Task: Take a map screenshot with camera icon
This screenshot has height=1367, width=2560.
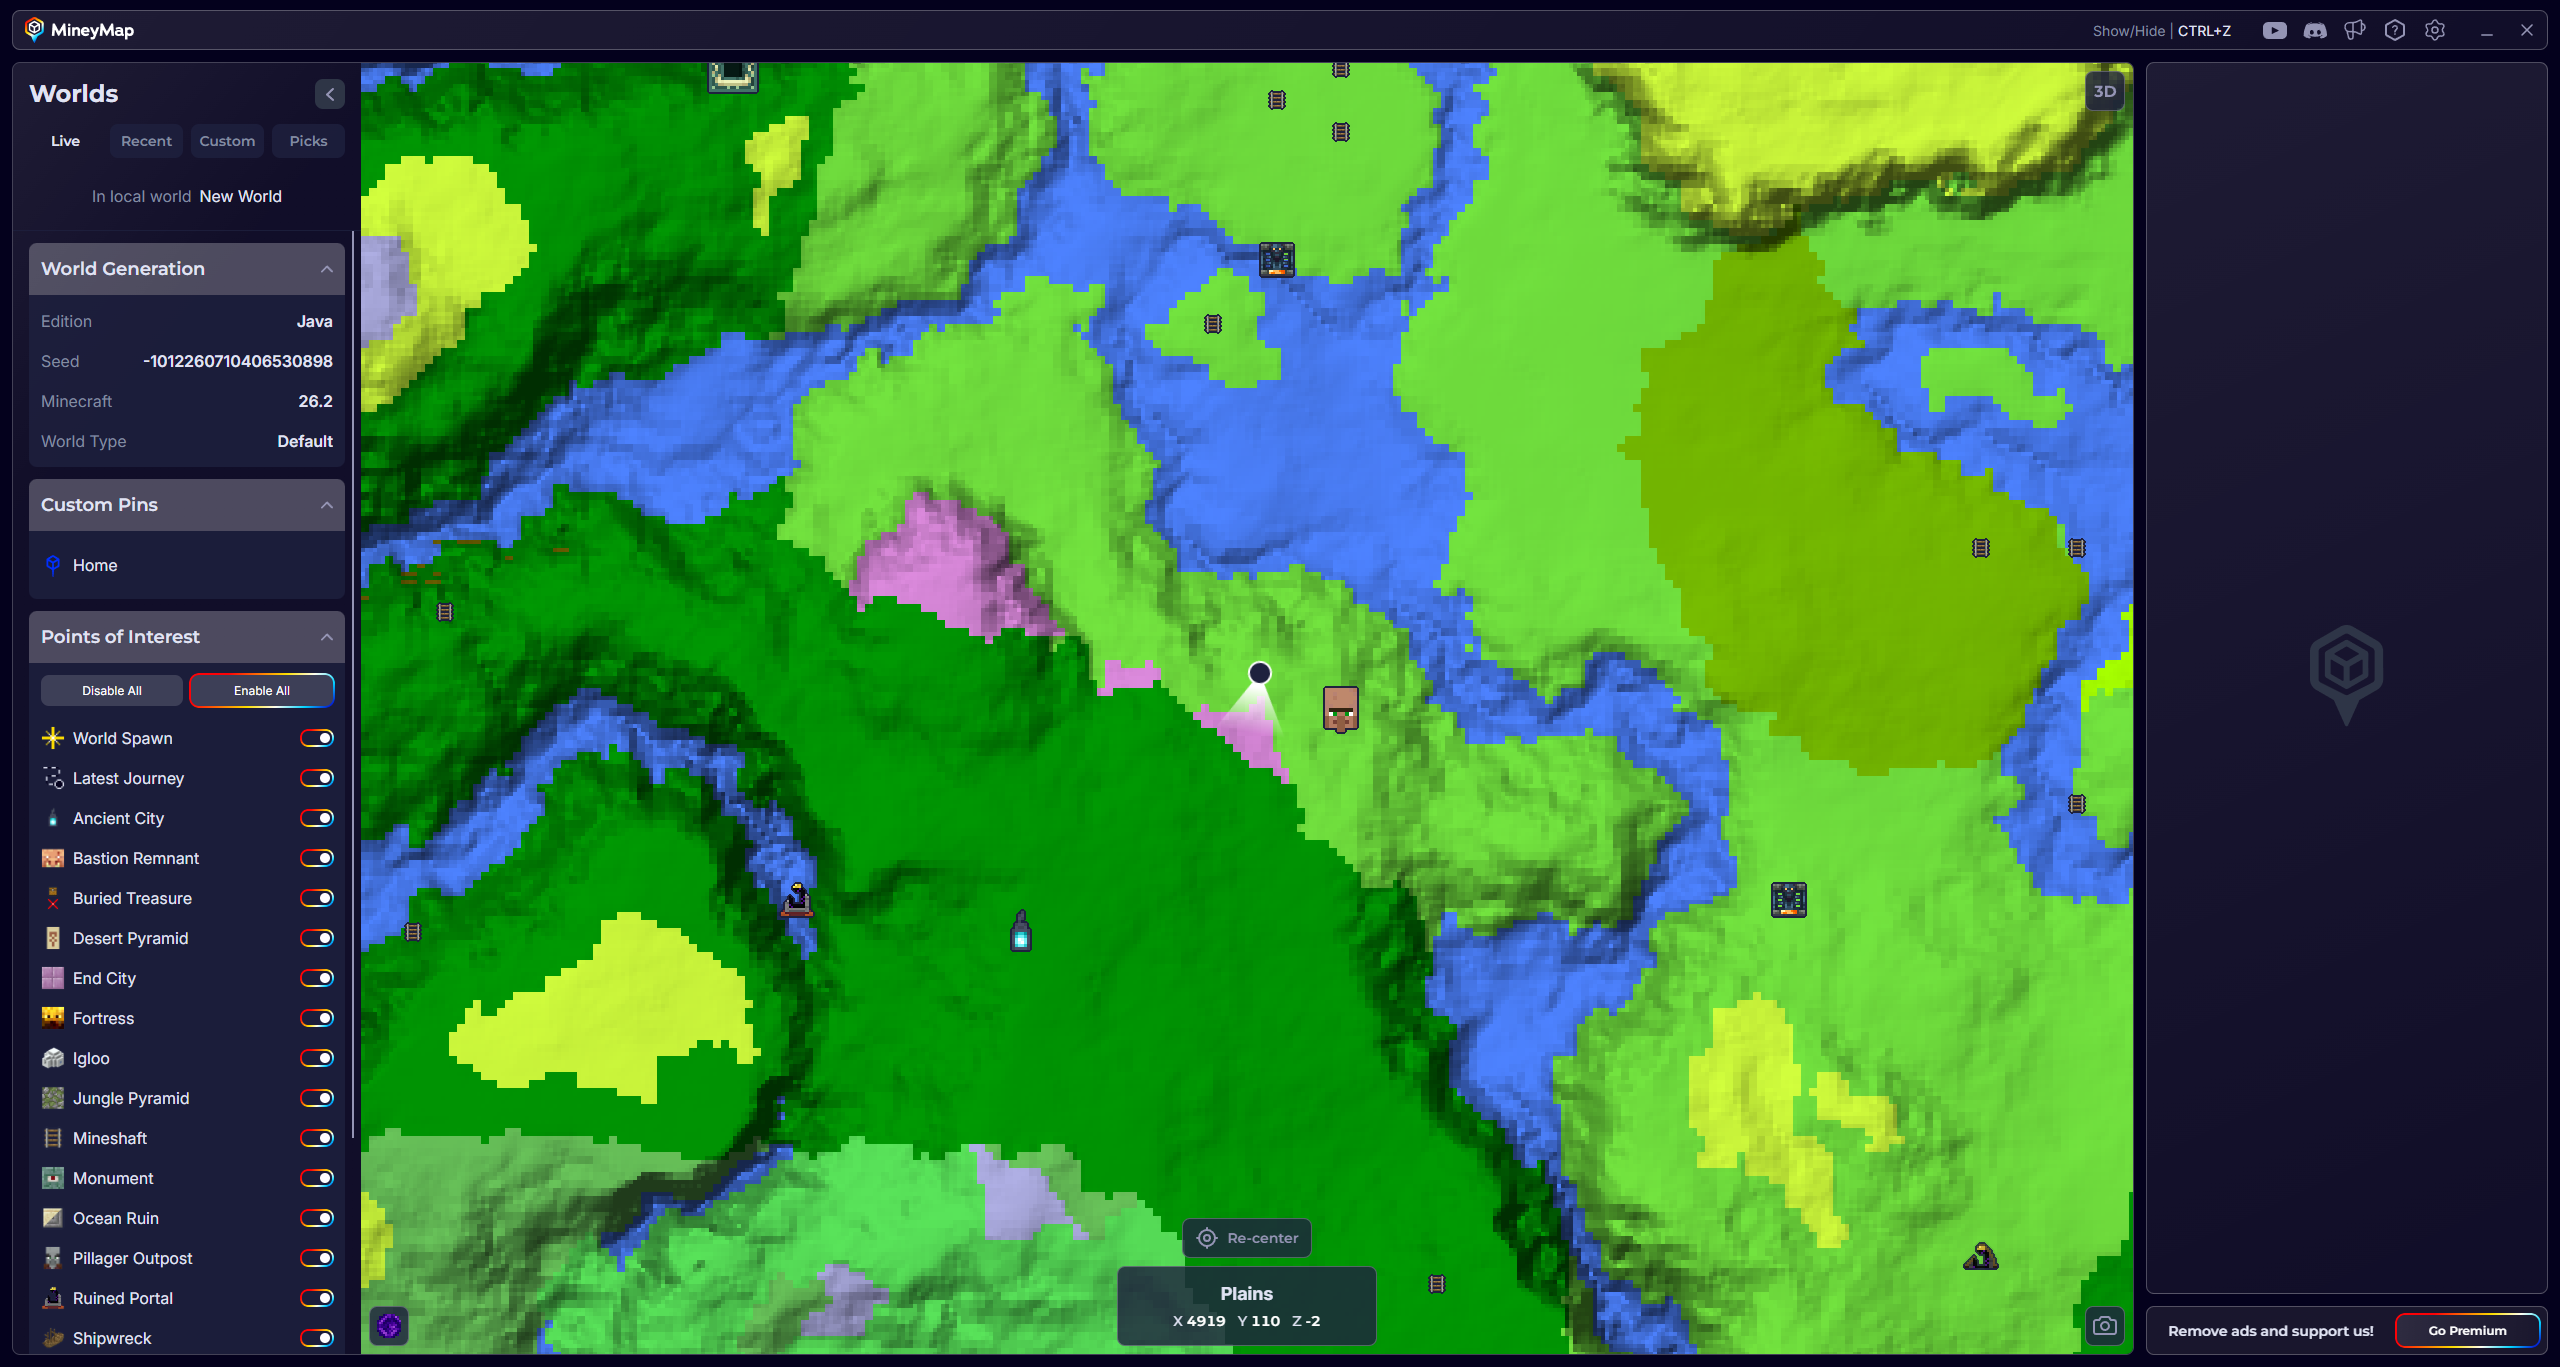Action: point(2104,1326)
